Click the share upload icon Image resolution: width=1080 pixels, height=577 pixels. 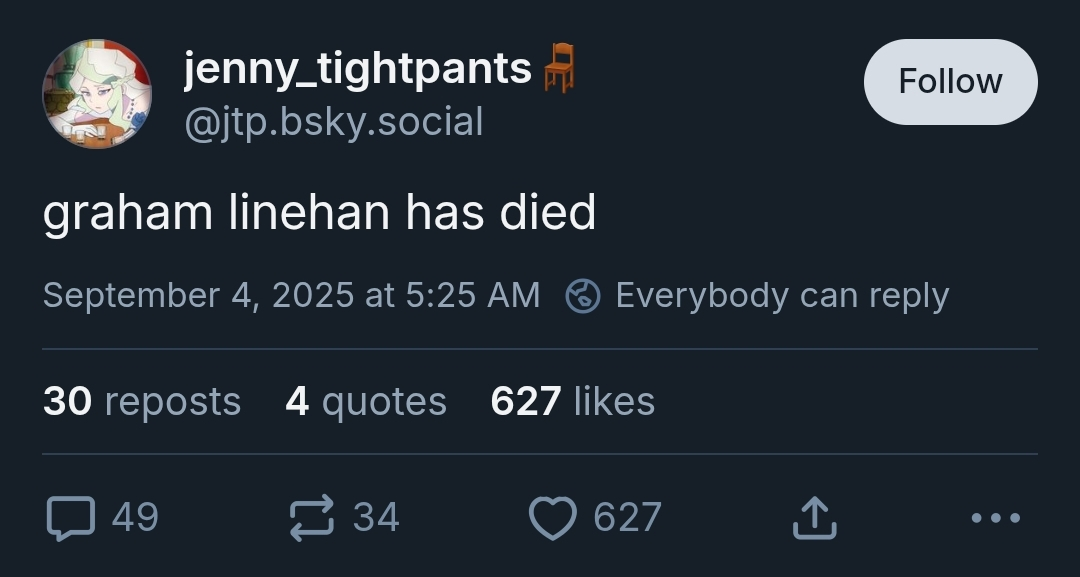(x=813, y=518)
